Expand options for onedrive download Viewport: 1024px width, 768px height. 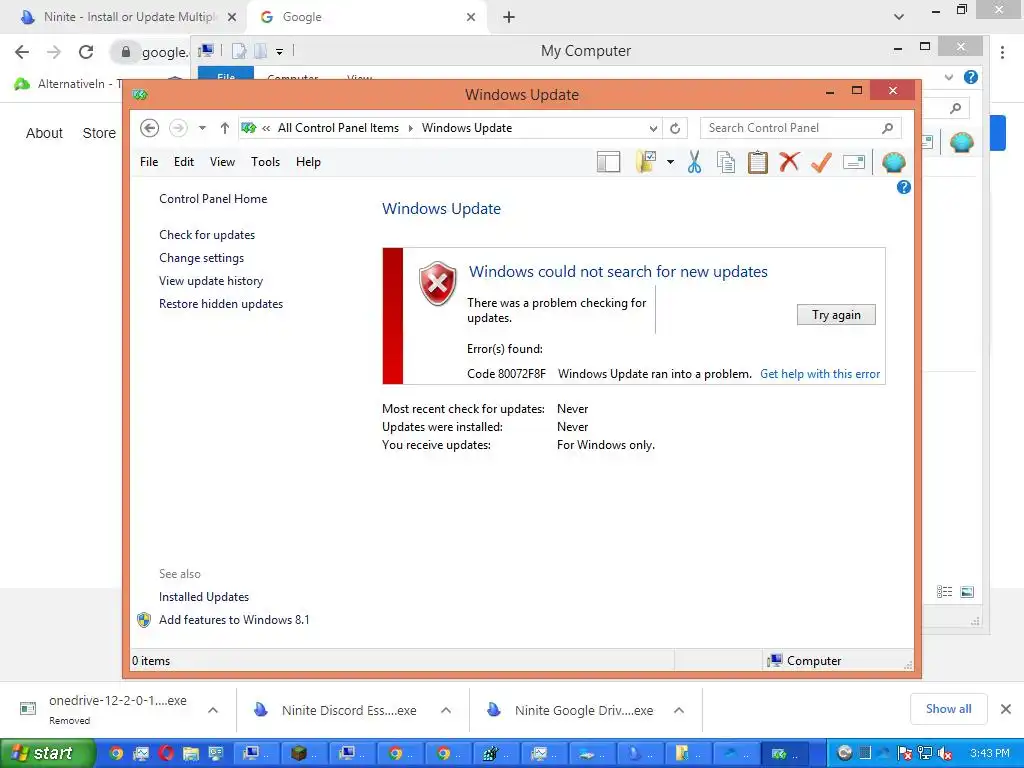click(x=213, y=710)
